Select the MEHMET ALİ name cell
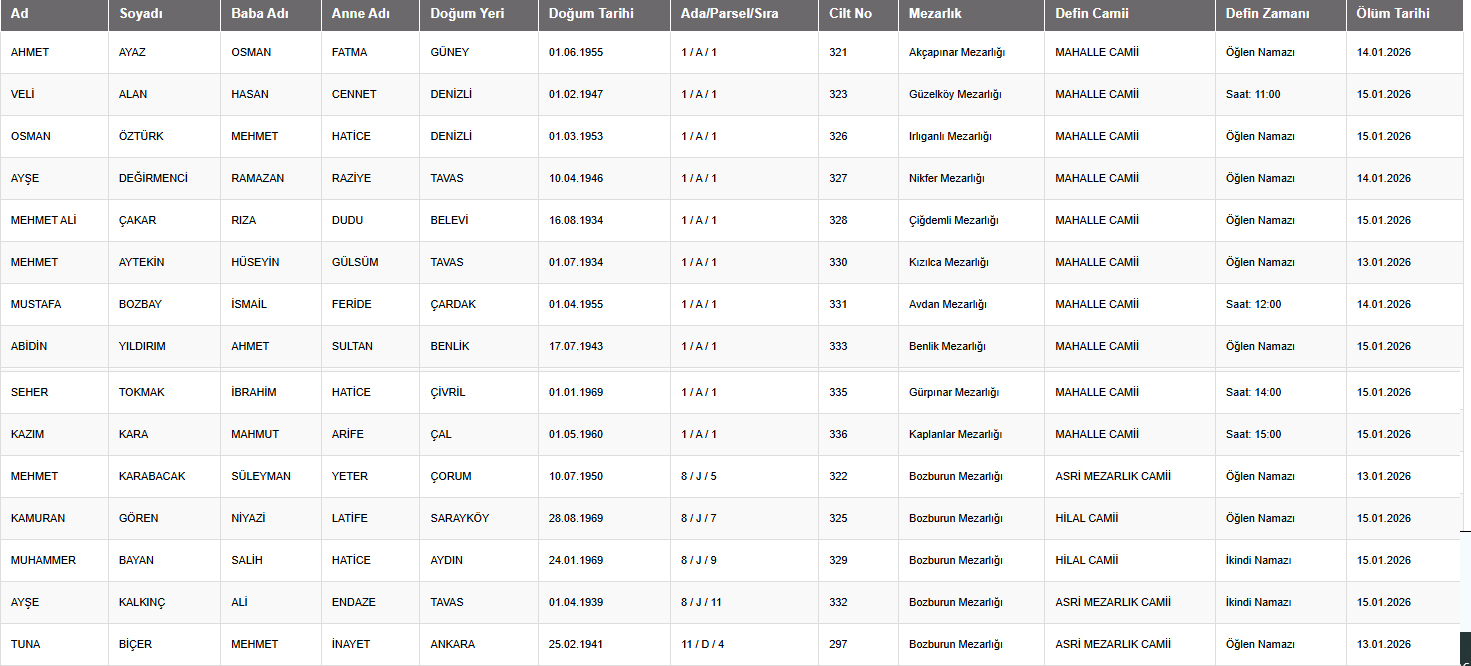This screenshot has height=666, width=1471. (43, 220)
